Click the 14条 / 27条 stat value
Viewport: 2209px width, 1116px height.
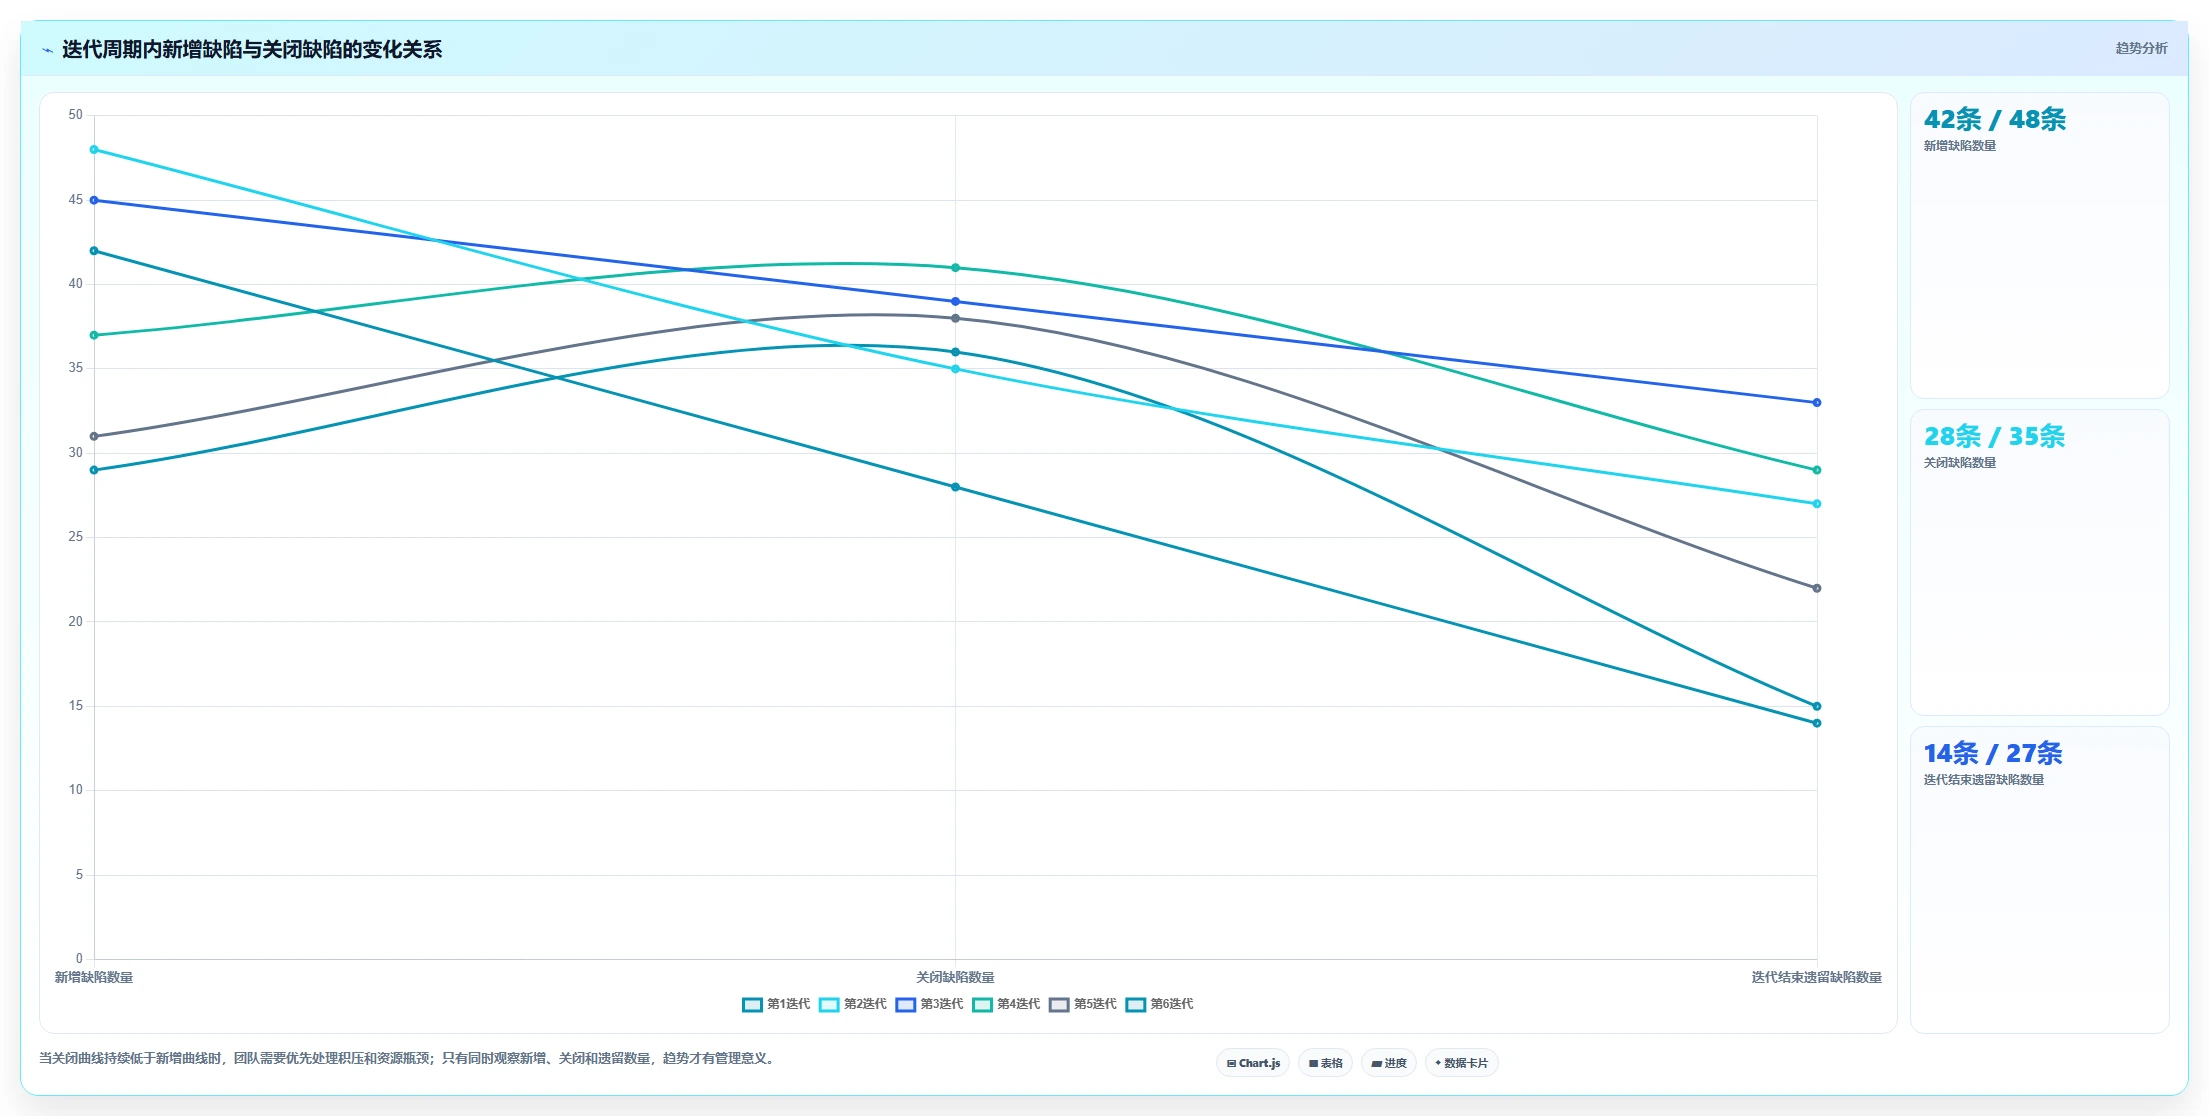(1993, 754)
